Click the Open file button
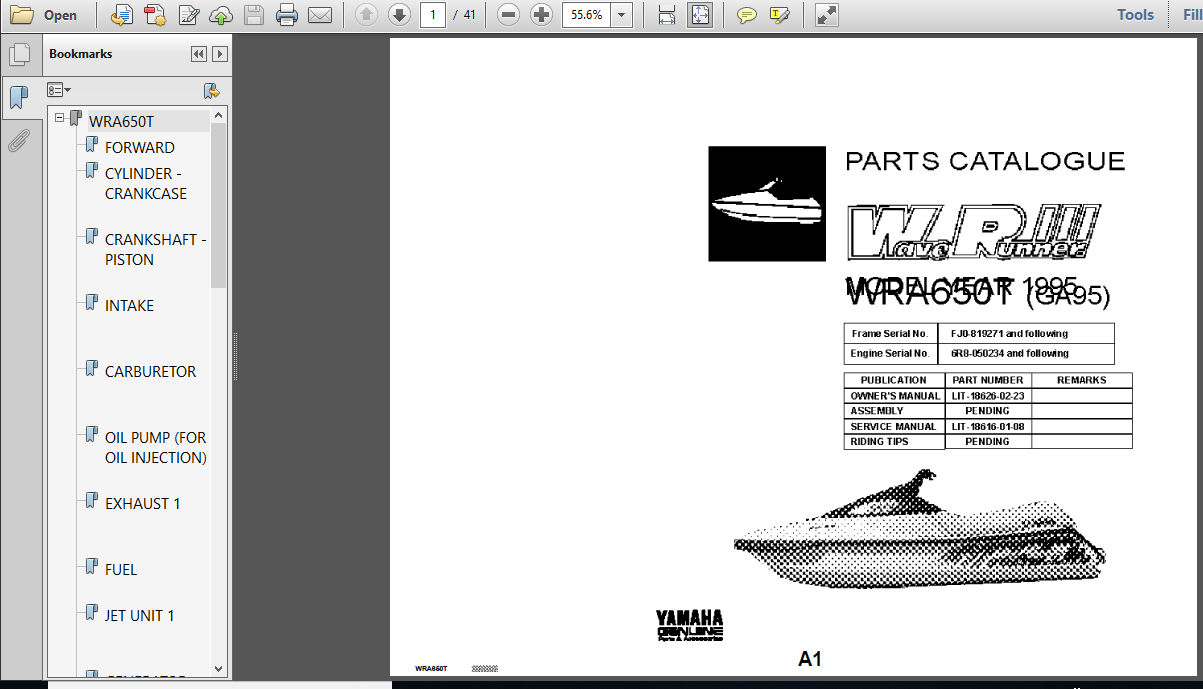 pyautogui.click(x=45, y=15)
